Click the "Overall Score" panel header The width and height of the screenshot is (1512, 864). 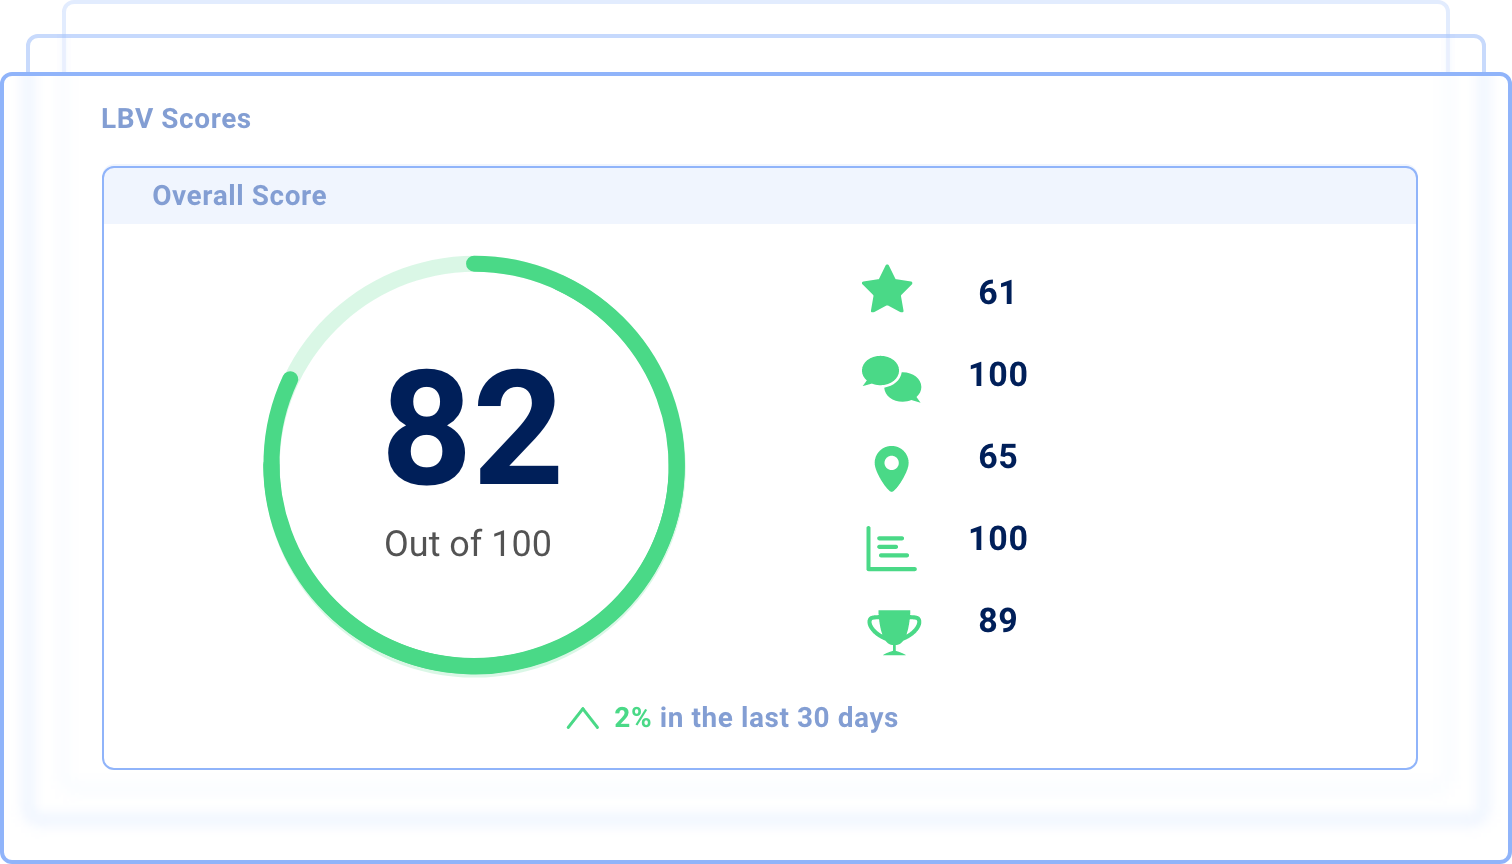239,195
